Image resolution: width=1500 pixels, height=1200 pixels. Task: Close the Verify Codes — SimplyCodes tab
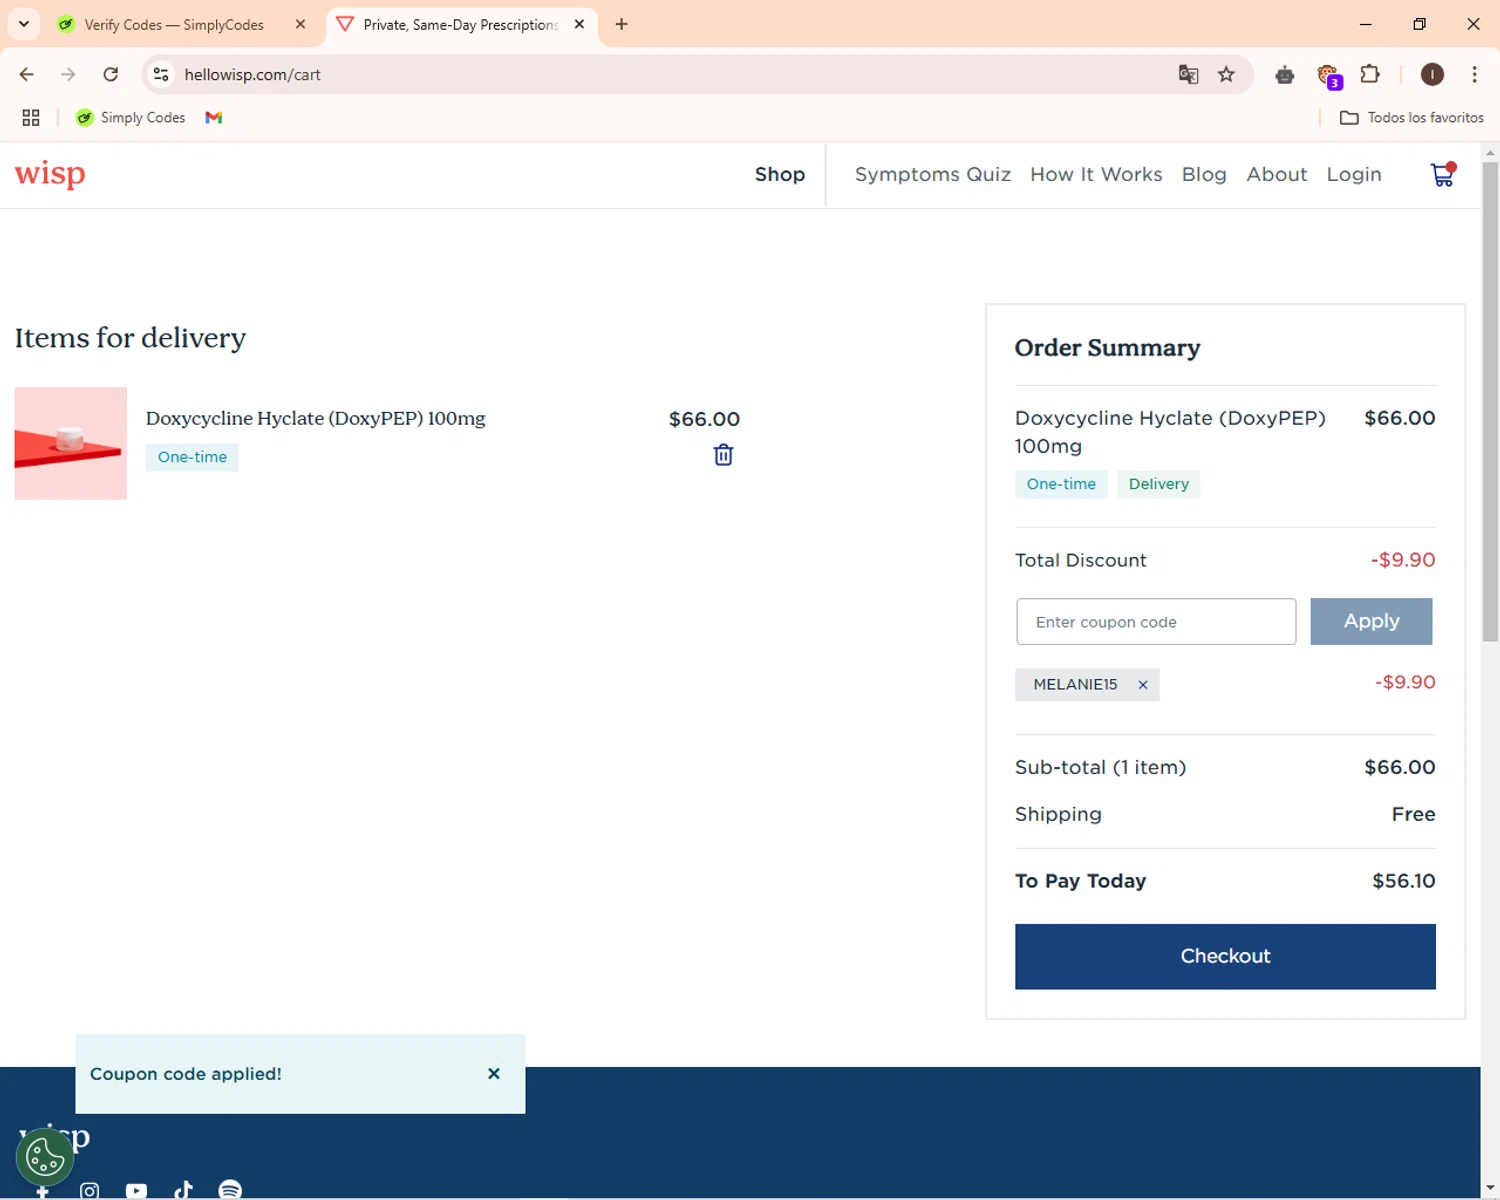pos(300,24)
